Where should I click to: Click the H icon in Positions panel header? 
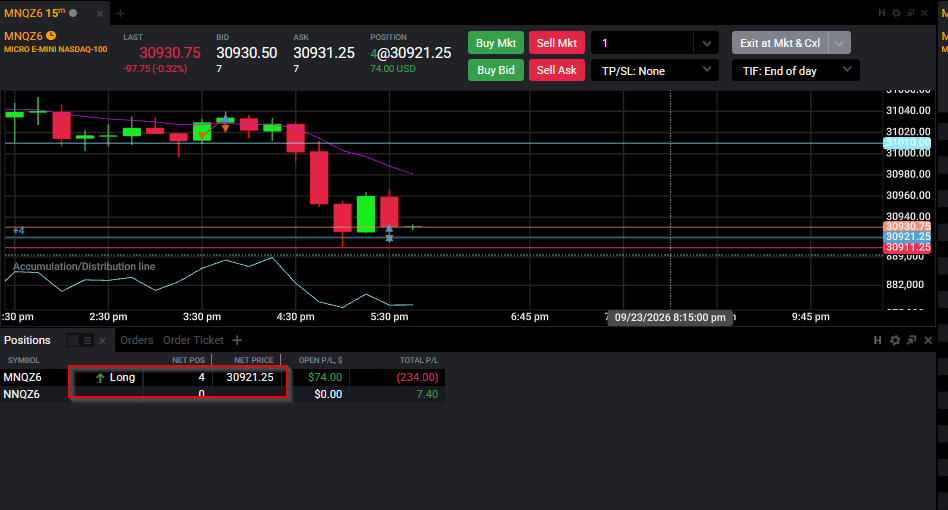[x=877, y=340]
